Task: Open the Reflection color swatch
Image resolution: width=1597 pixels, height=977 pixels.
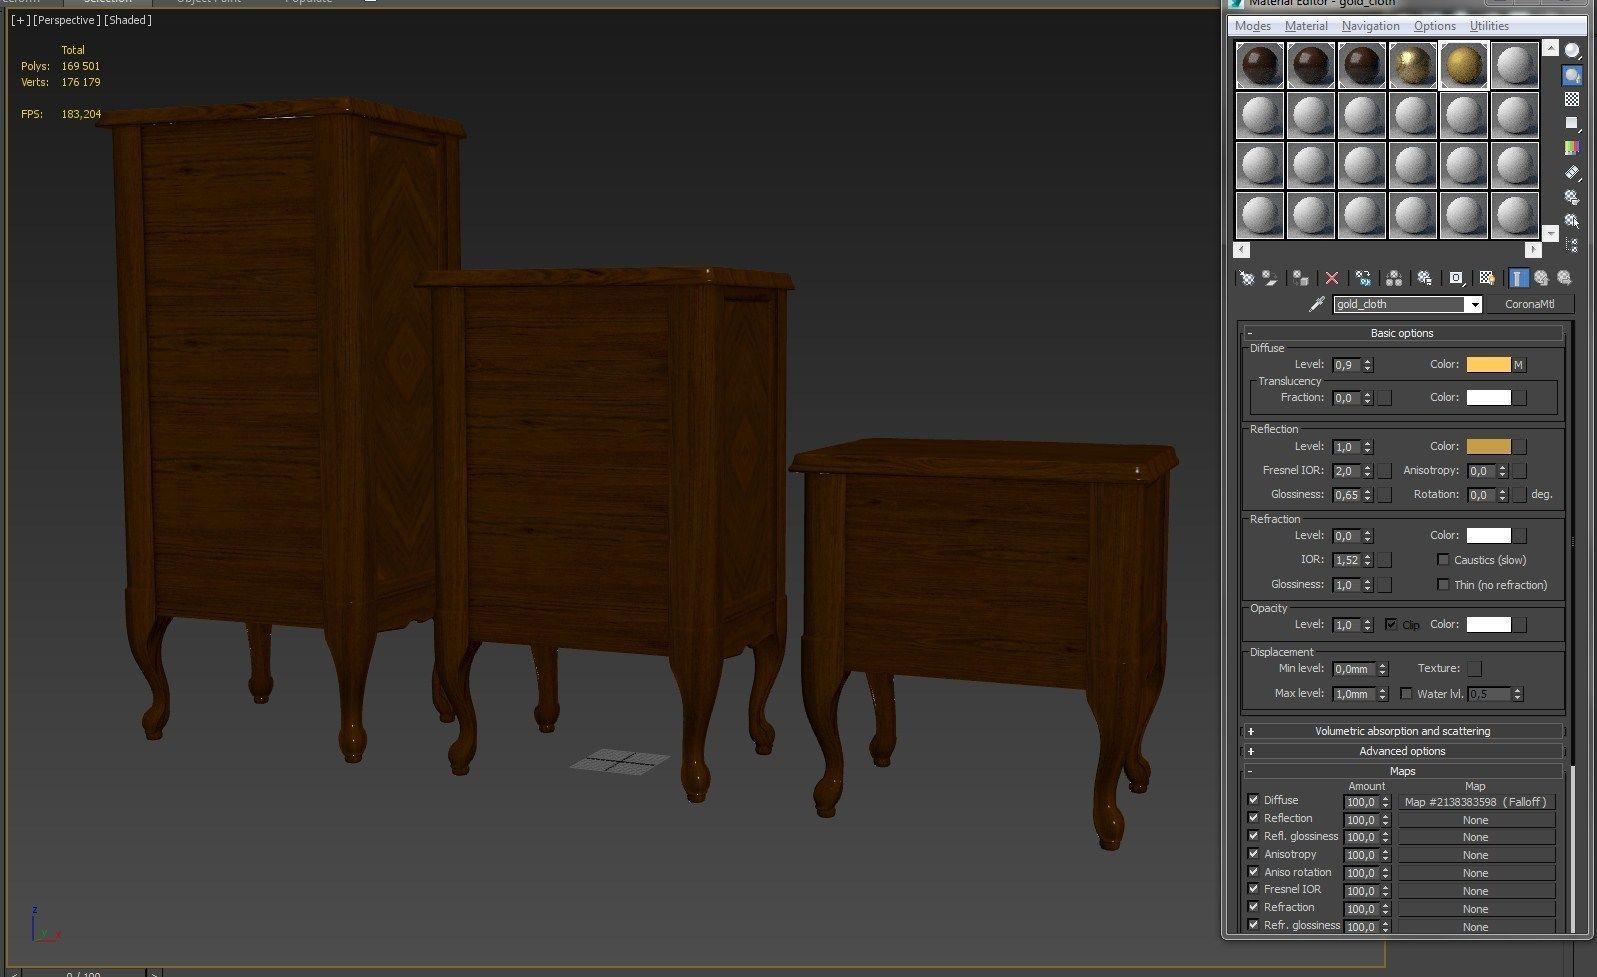Action: click(x=1488, y=447)
